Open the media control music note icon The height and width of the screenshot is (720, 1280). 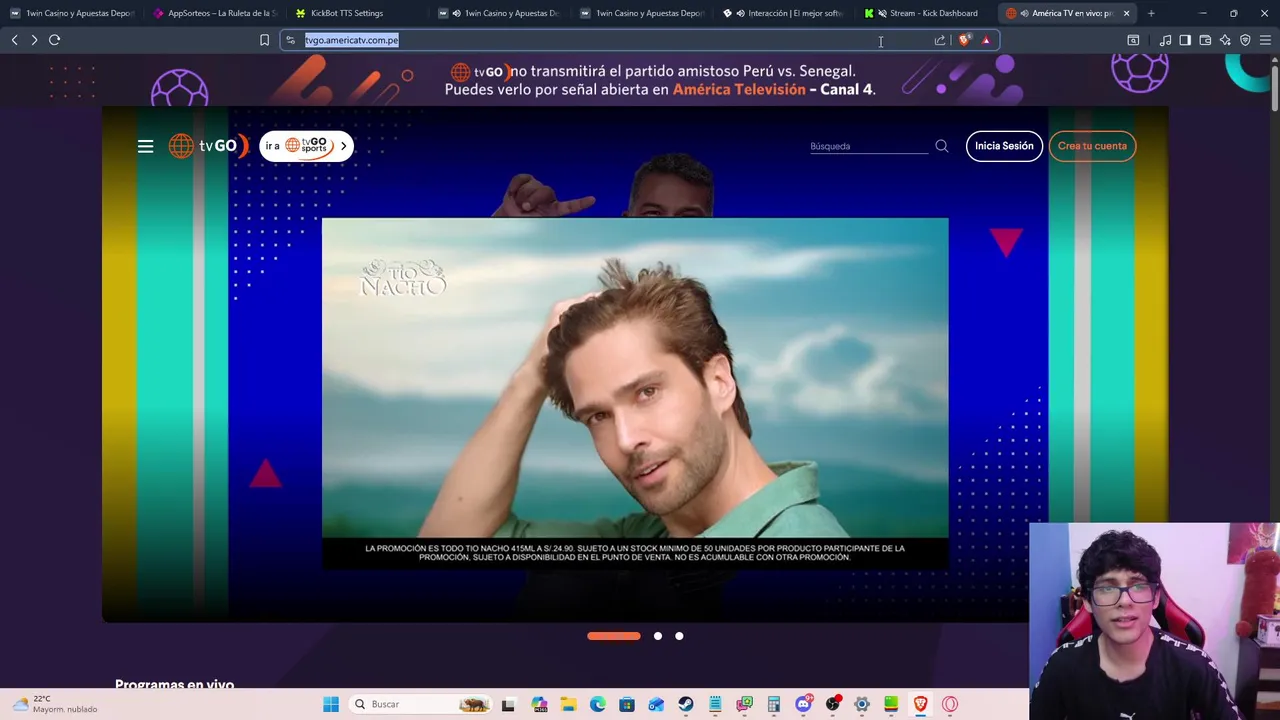1165,40
